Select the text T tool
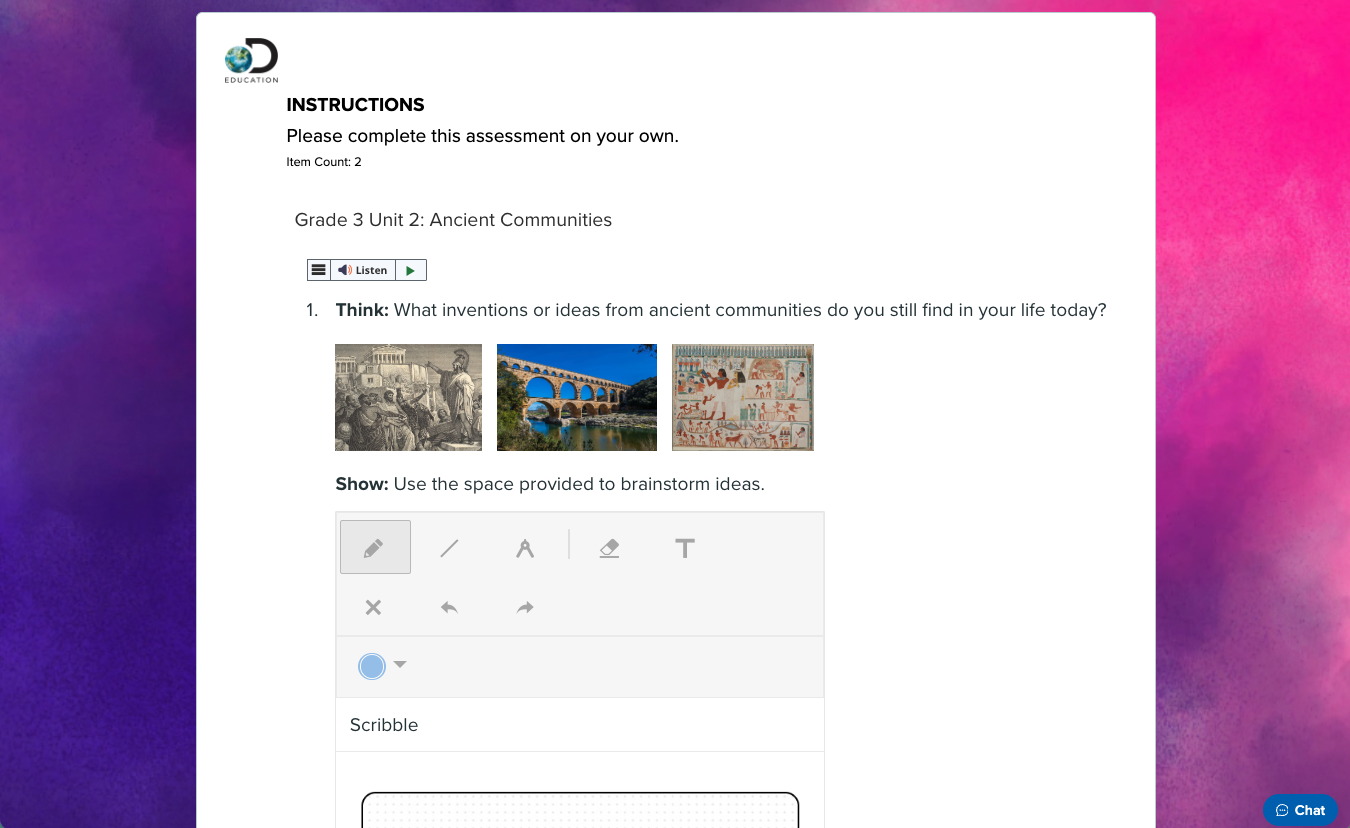Screen dimensions: 1350x828 [x=685, y=547]
